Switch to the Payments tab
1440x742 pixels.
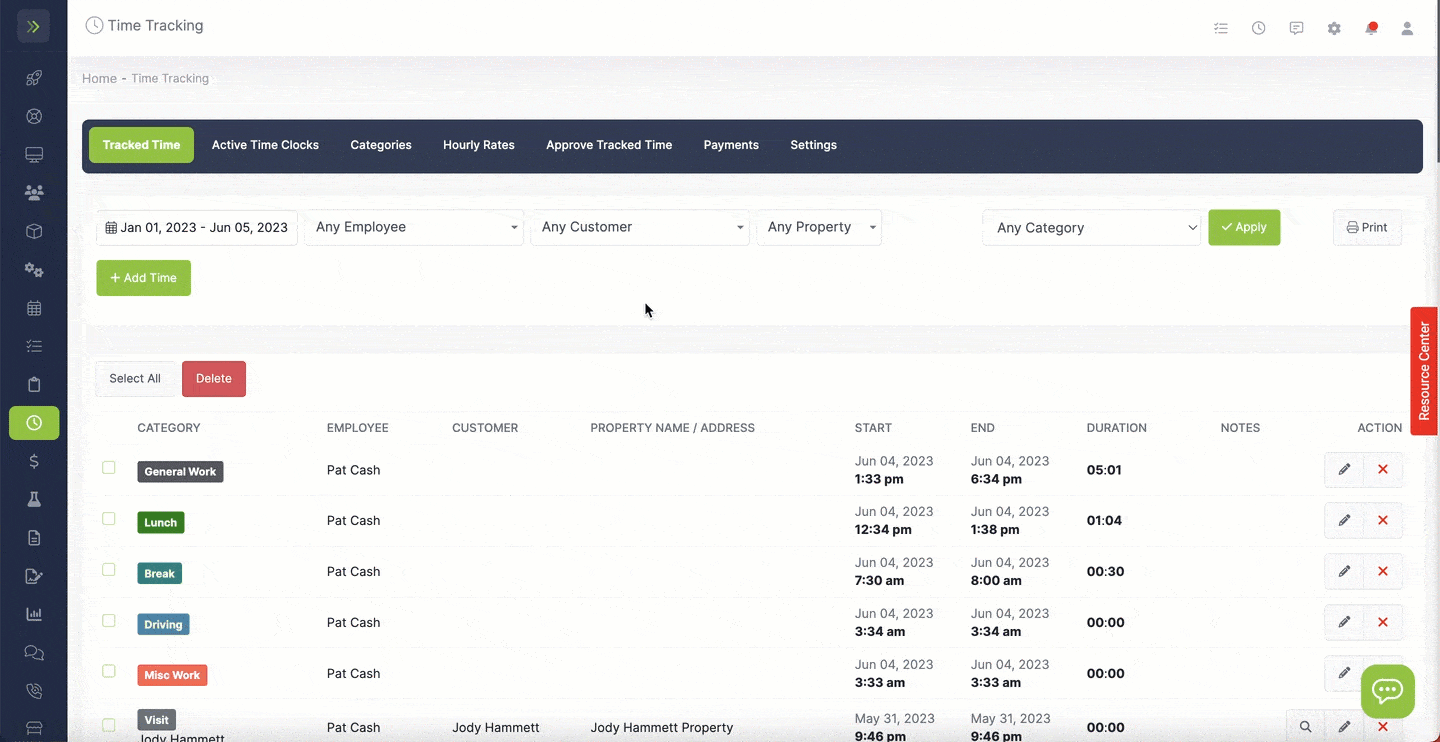point(731,145)
